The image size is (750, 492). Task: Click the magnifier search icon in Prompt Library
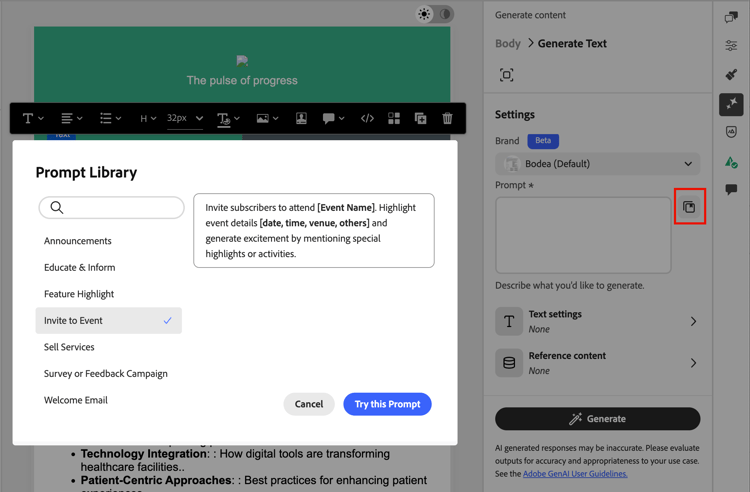pyautogui.click(x=57, y=208)
